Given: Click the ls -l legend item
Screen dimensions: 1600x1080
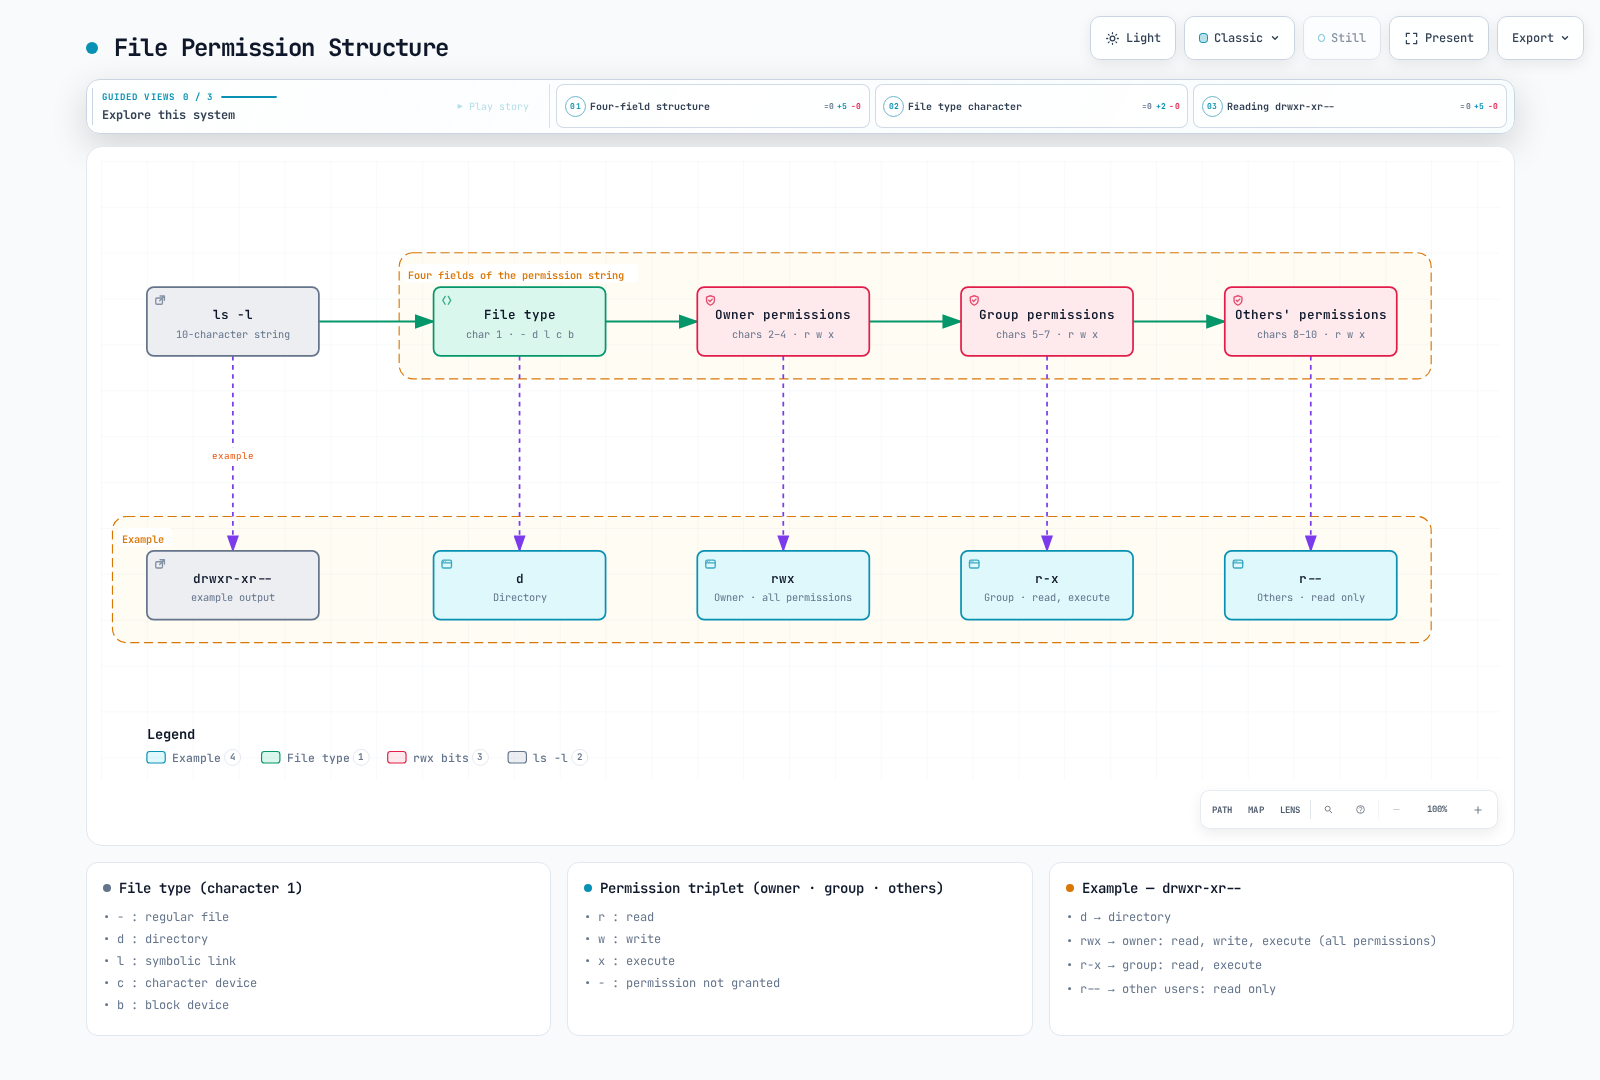Looking at the screenshot, I should [547, 758].
